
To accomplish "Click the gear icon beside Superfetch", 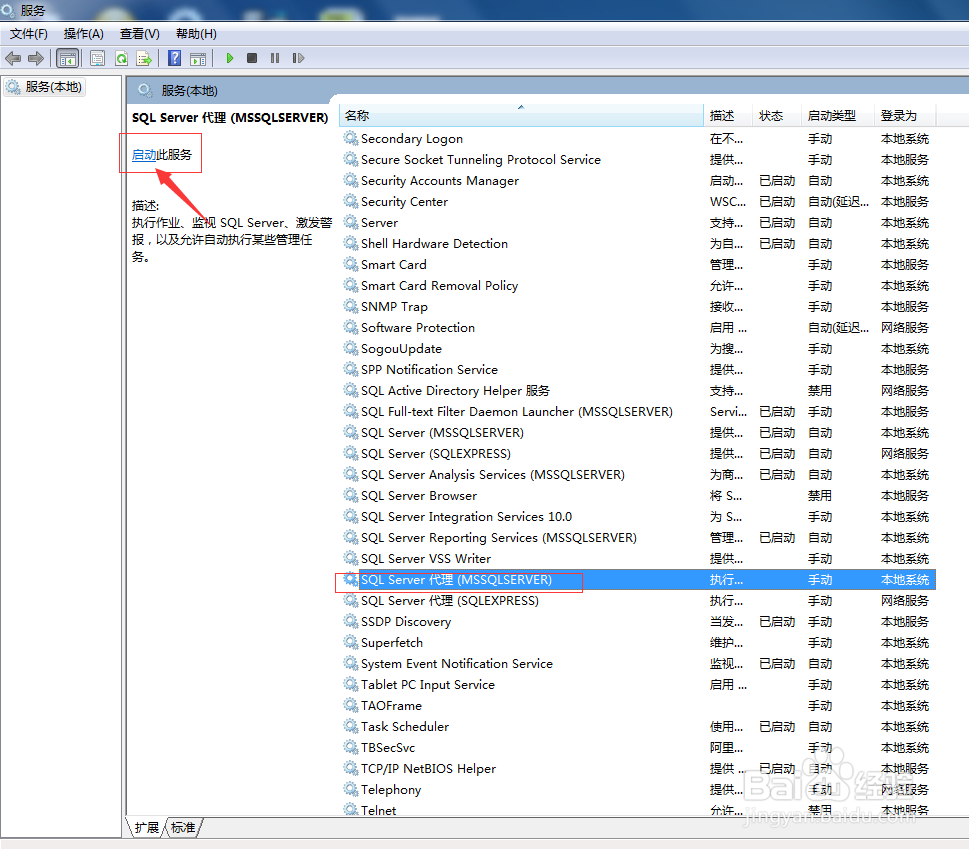I will pos(350,642).
